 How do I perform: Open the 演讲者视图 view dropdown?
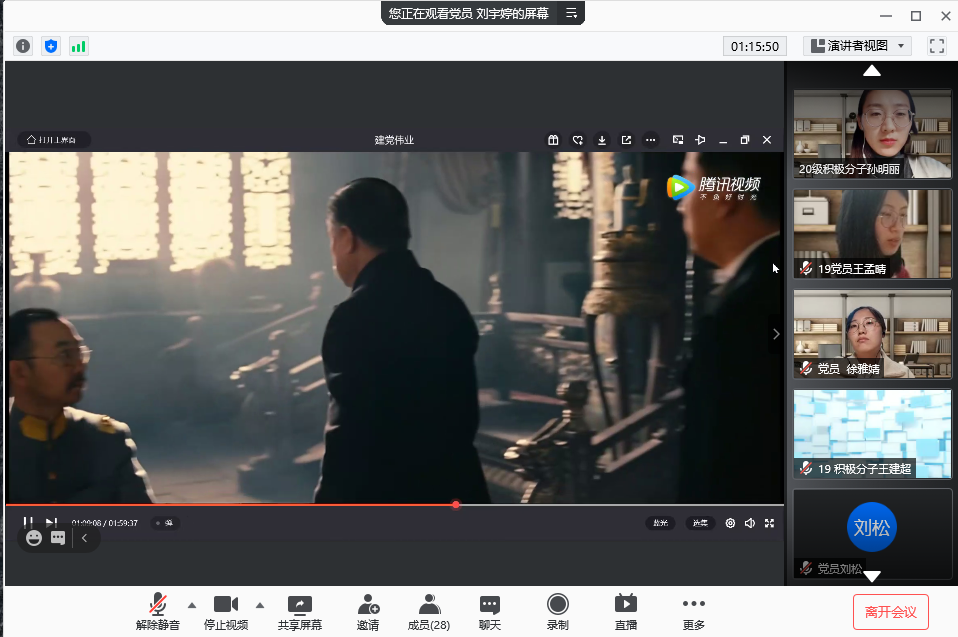(x=857, y=46)
